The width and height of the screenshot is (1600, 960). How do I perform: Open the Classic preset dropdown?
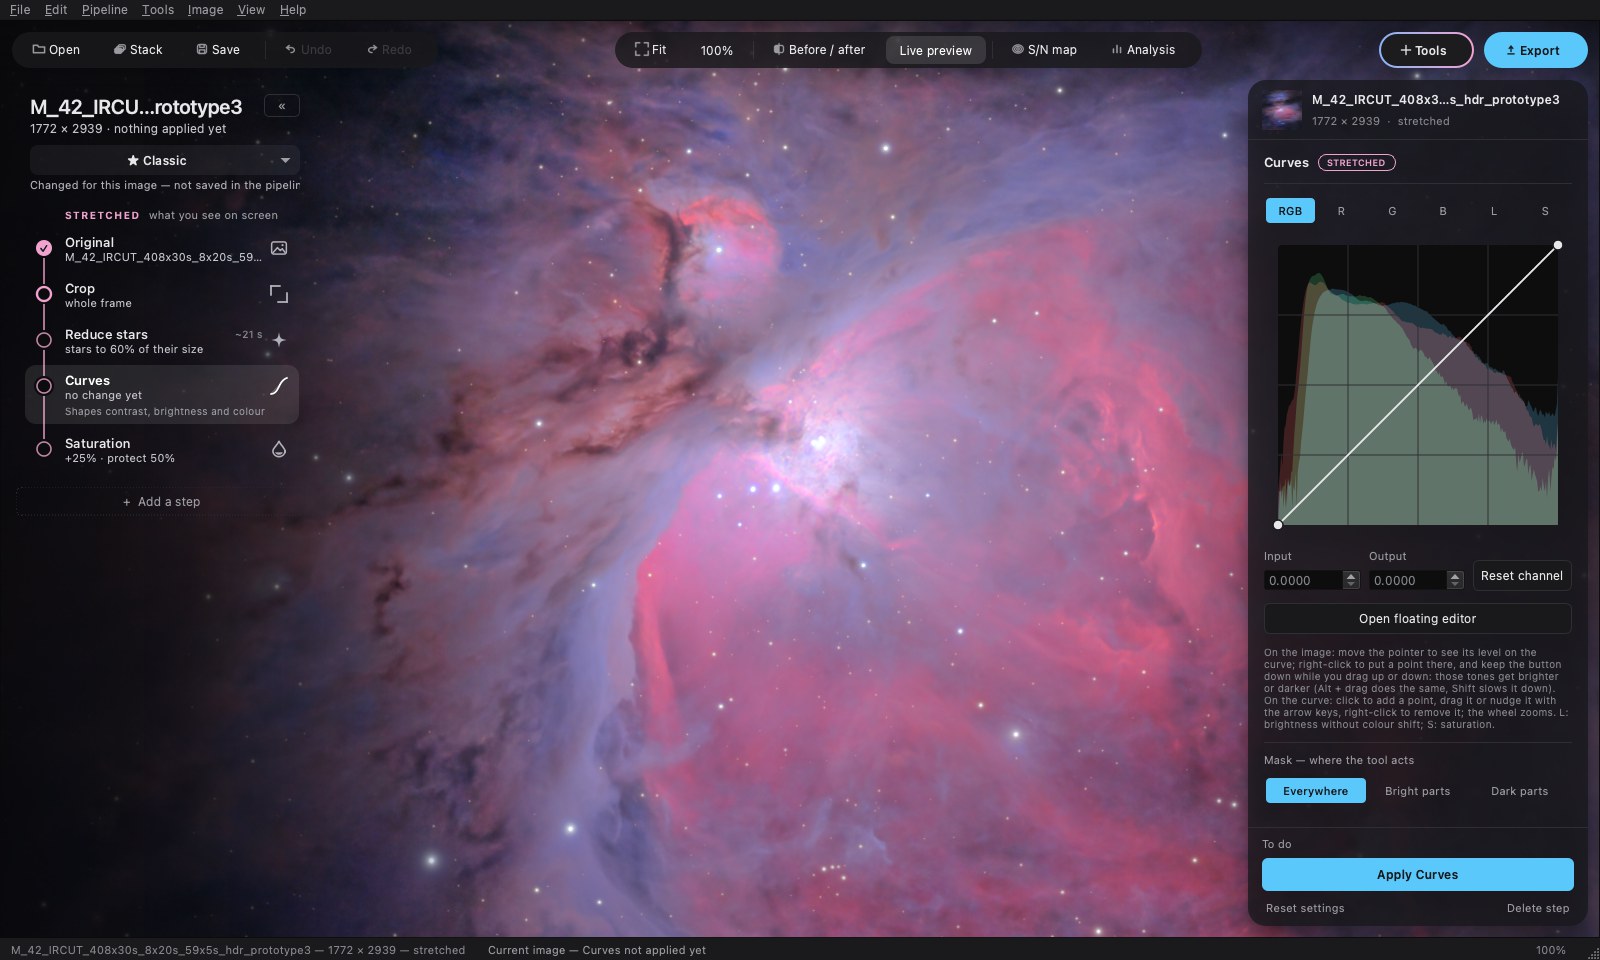point(165,160)
